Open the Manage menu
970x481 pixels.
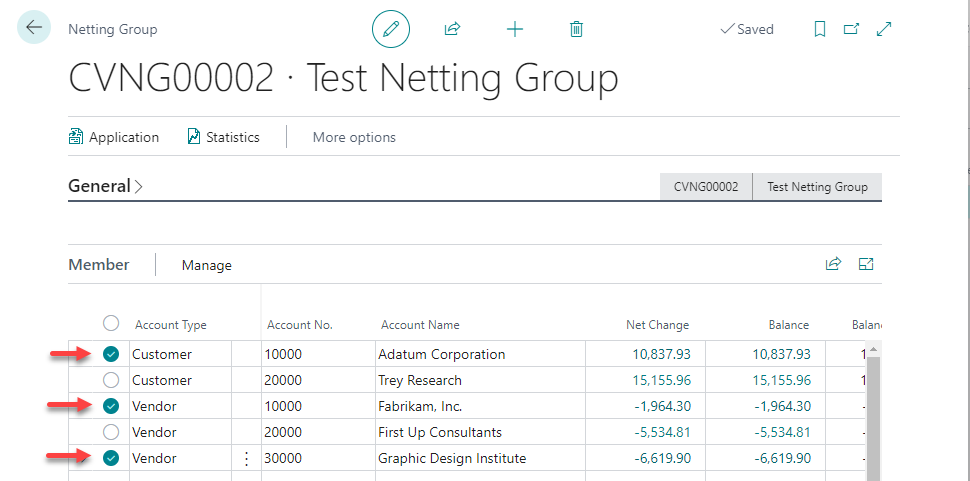[206, 265]
